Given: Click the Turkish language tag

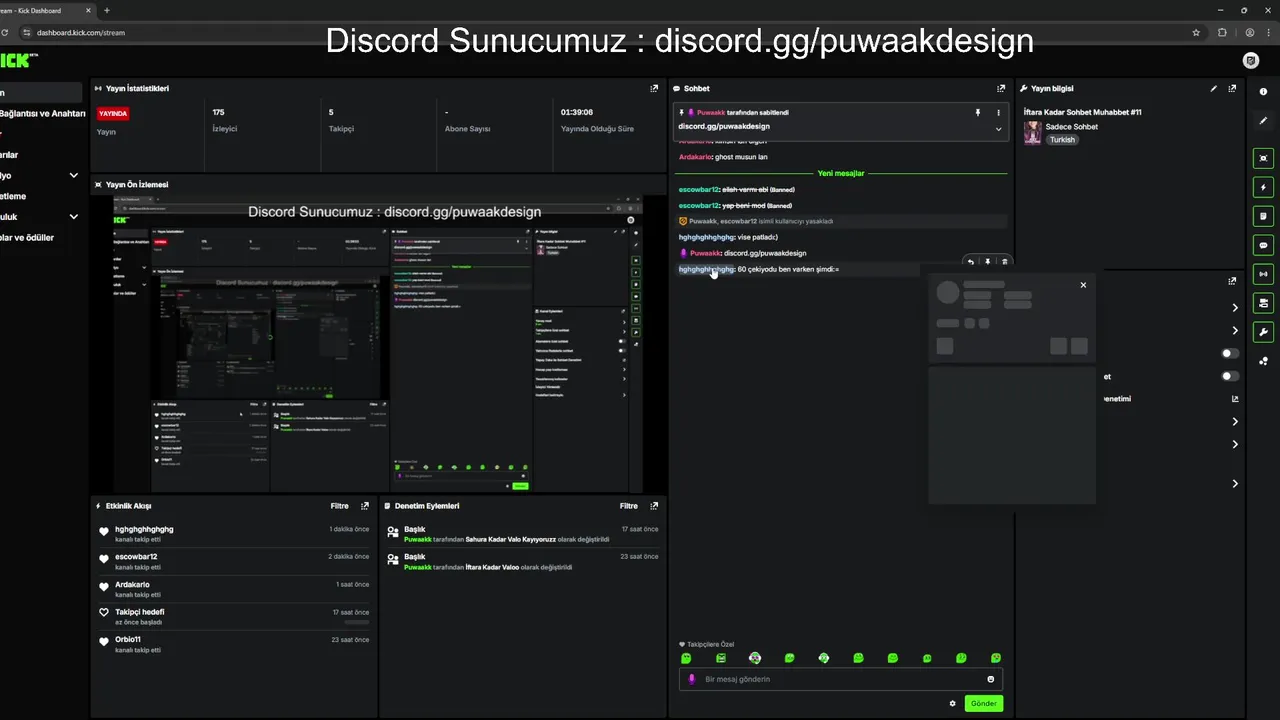Looking at the screenshot, I should [1062, 140].
